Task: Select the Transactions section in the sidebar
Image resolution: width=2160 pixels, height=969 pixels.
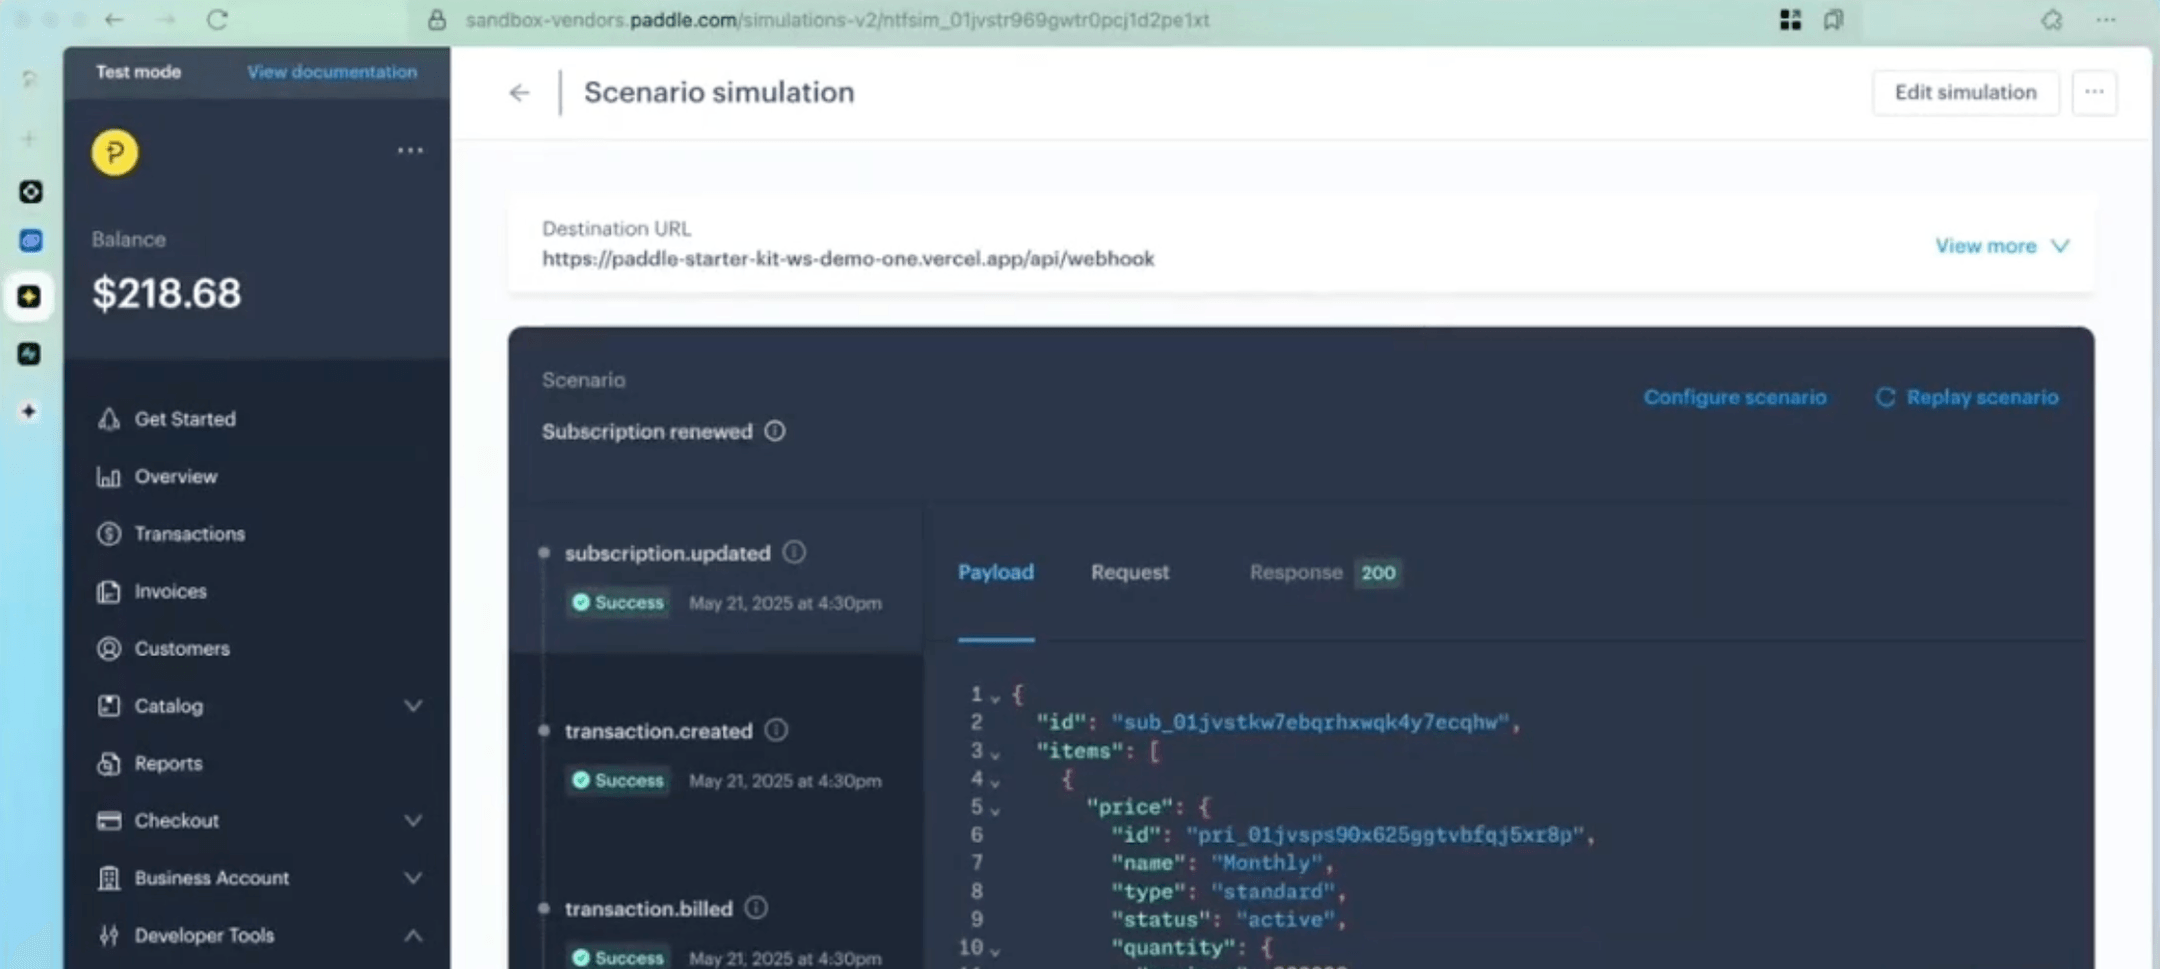Action: tap(188, 533)
